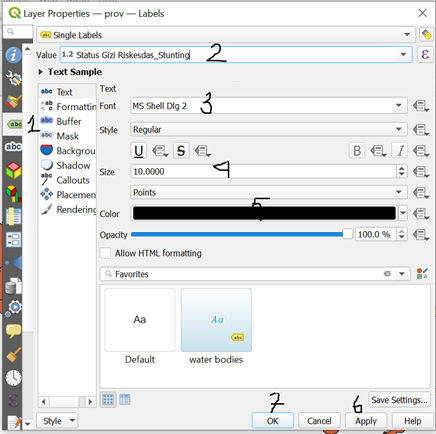This screenshot has width=436, height=434.
Task: Click the Cancel button
Action: 319,421
